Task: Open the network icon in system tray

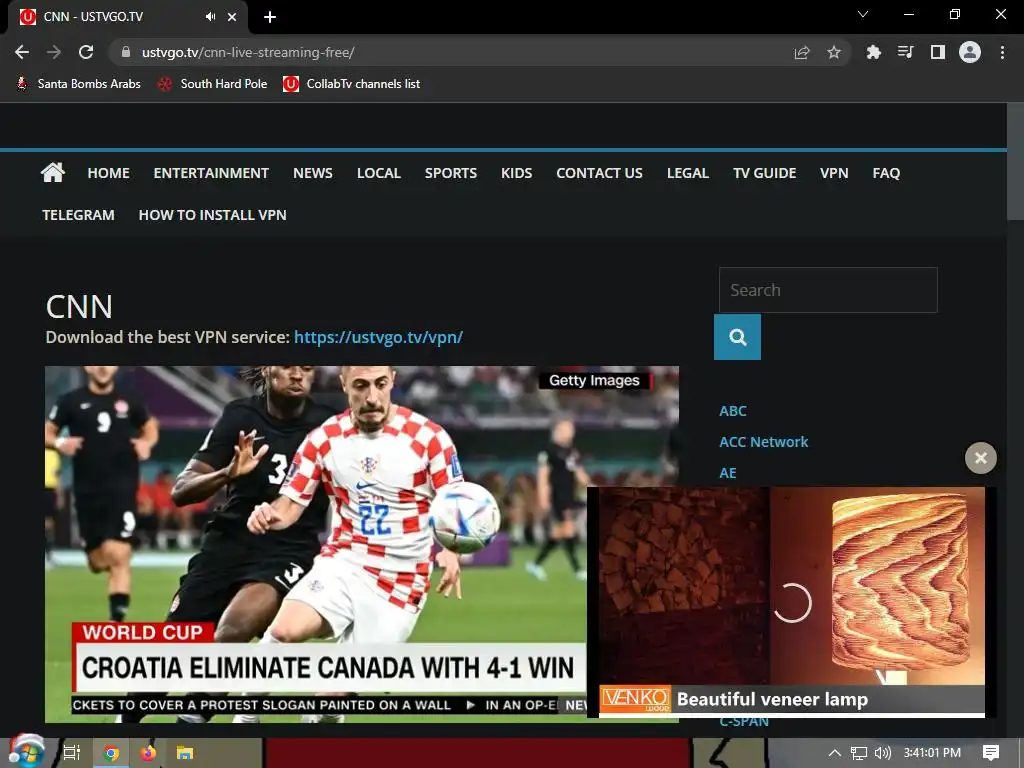Action: click(859, 753)
